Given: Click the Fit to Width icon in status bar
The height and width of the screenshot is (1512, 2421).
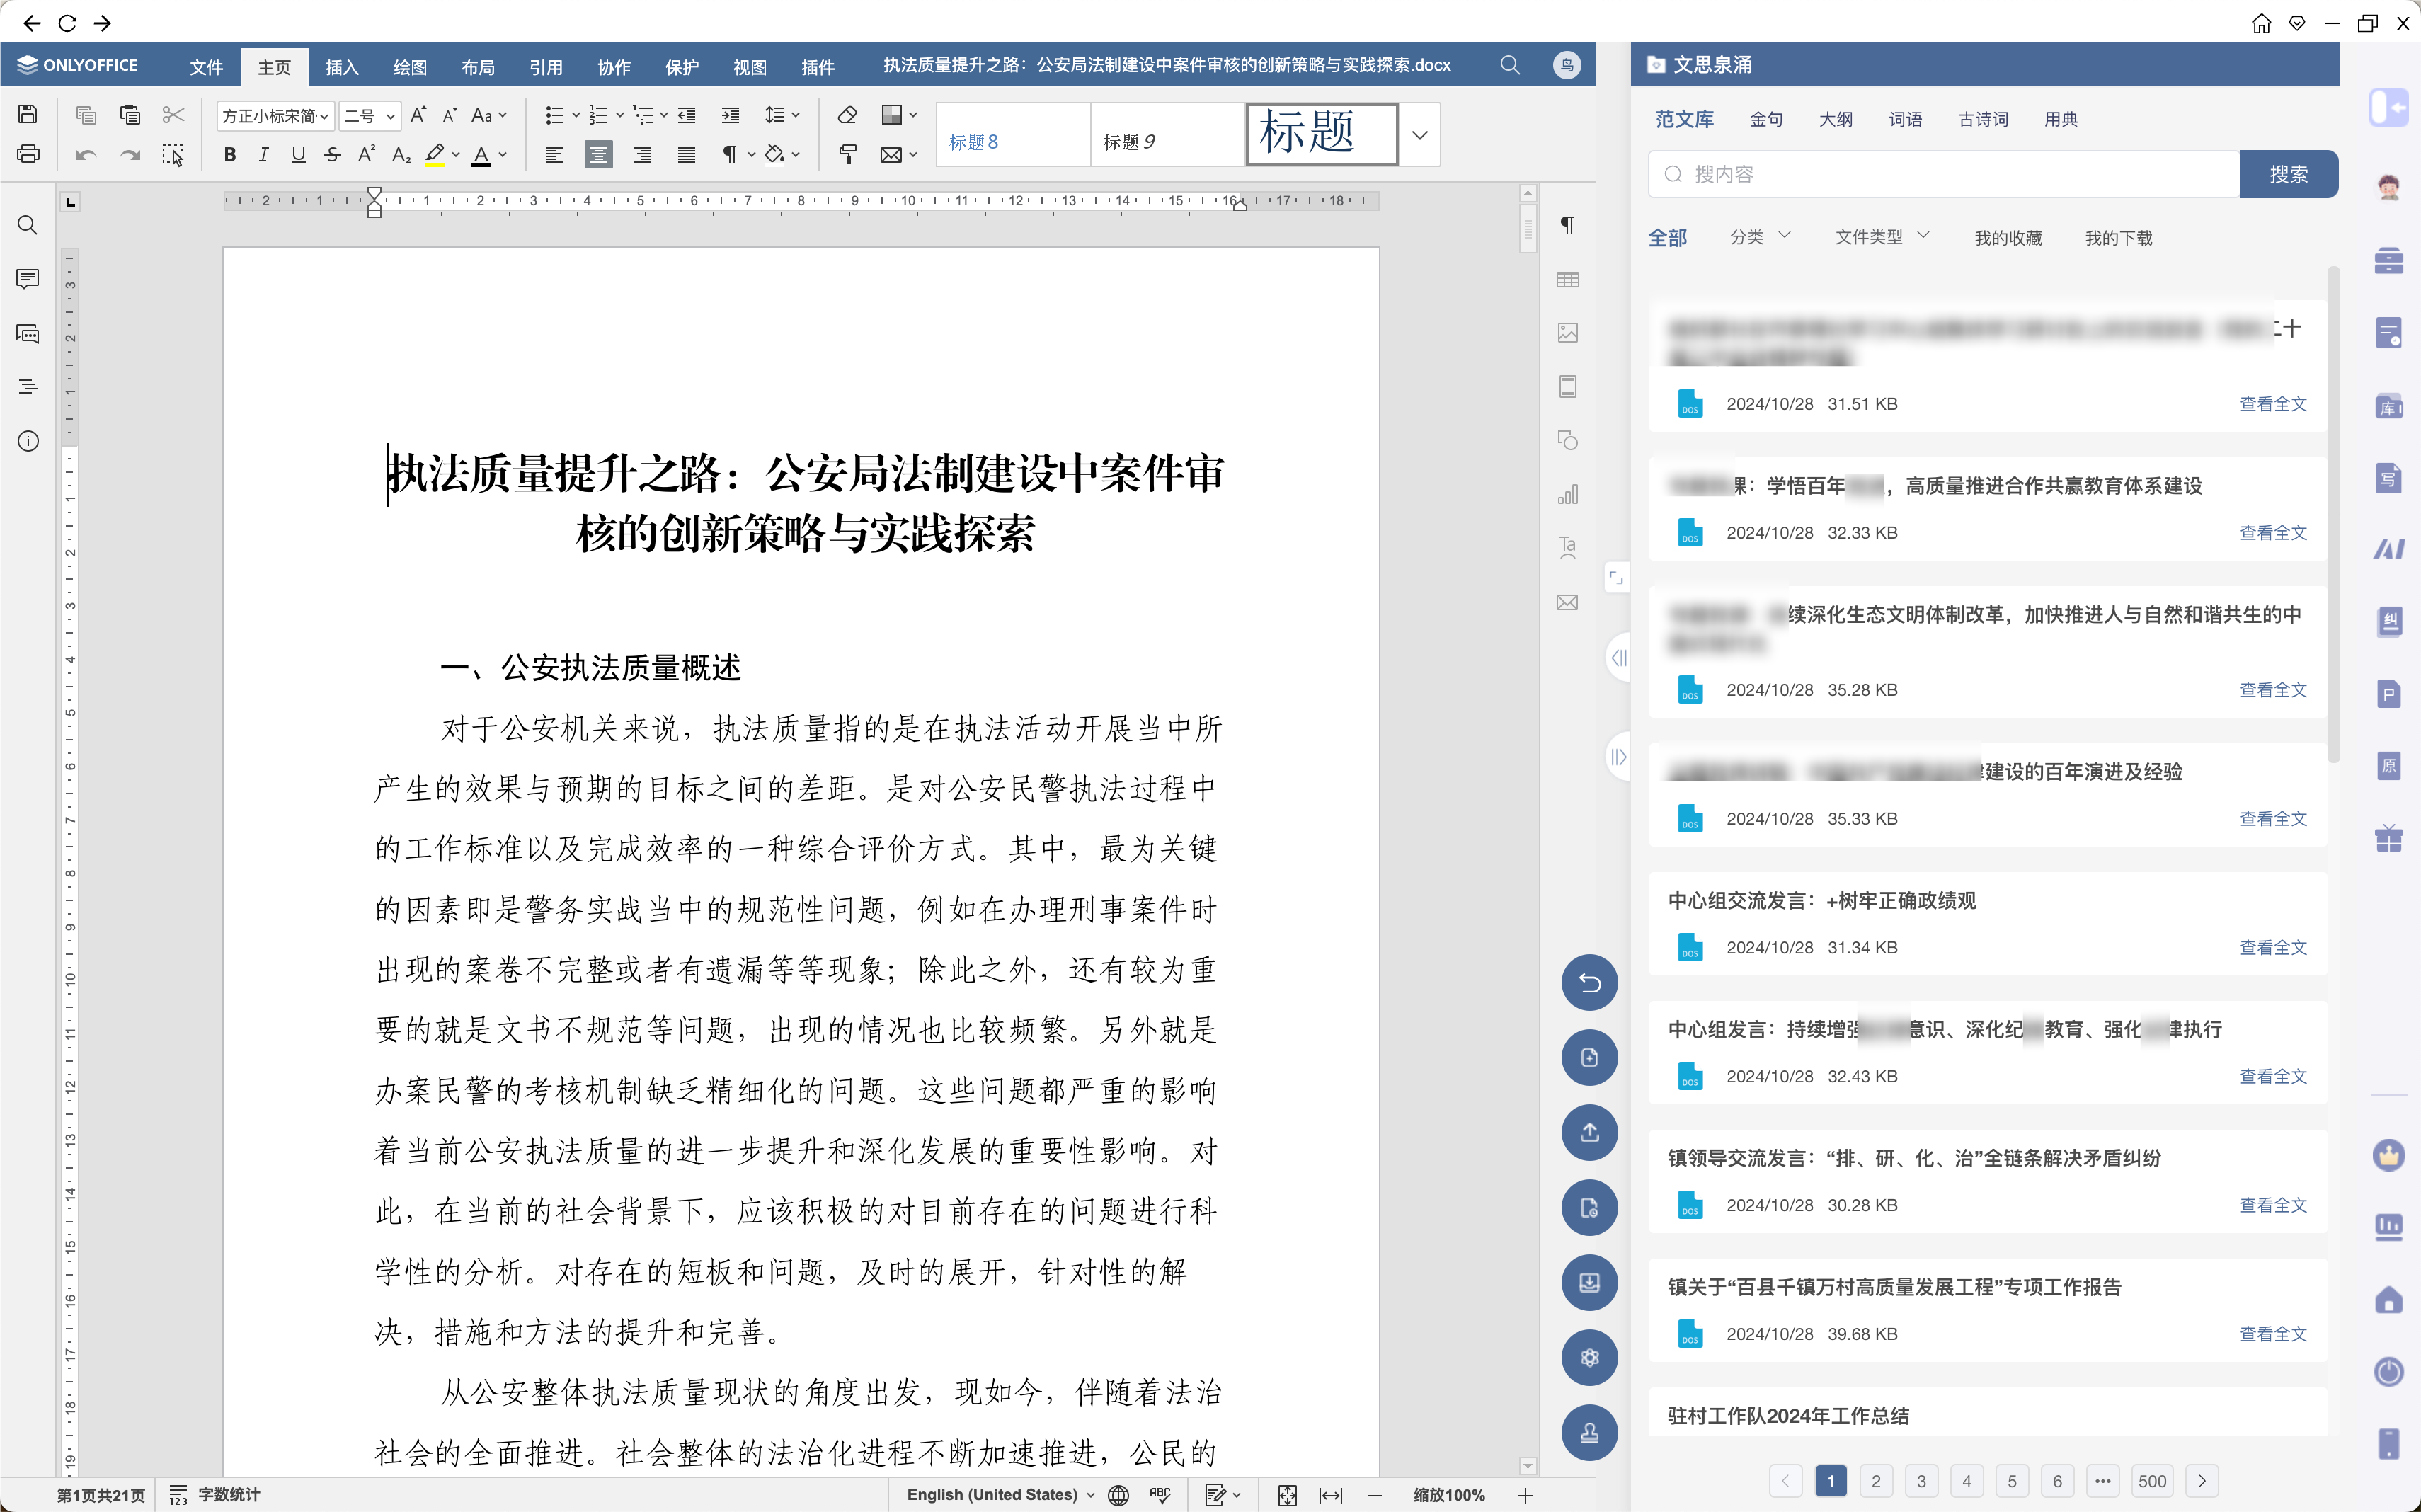Looking at the screenshot, I should (x=1330, y=1495).
